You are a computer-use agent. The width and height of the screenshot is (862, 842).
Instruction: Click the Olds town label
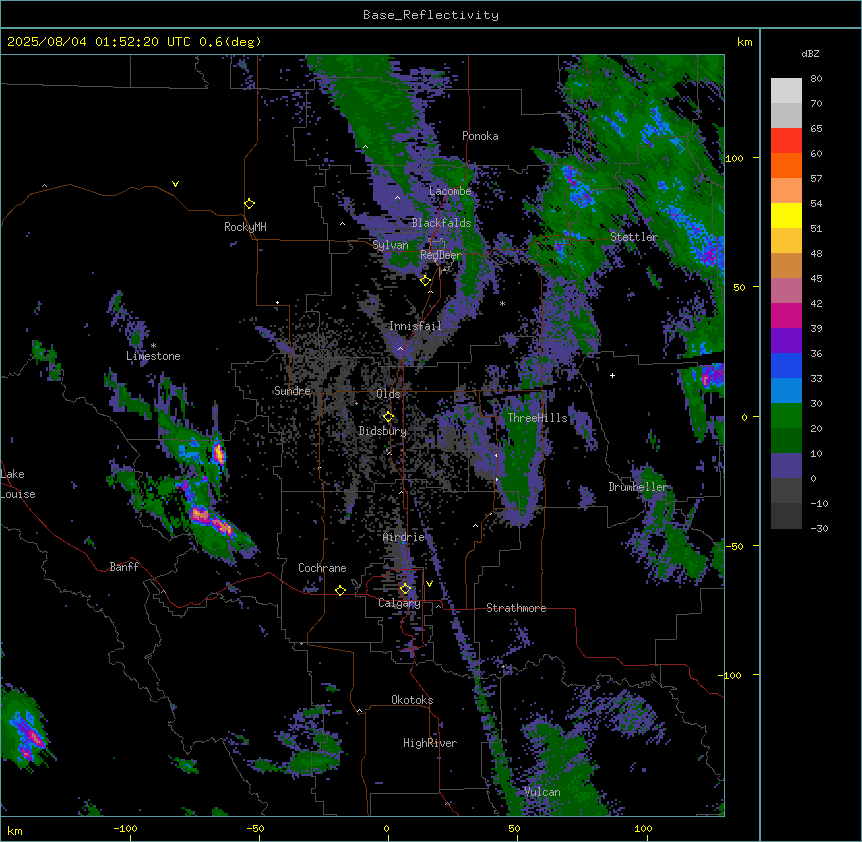388,394
